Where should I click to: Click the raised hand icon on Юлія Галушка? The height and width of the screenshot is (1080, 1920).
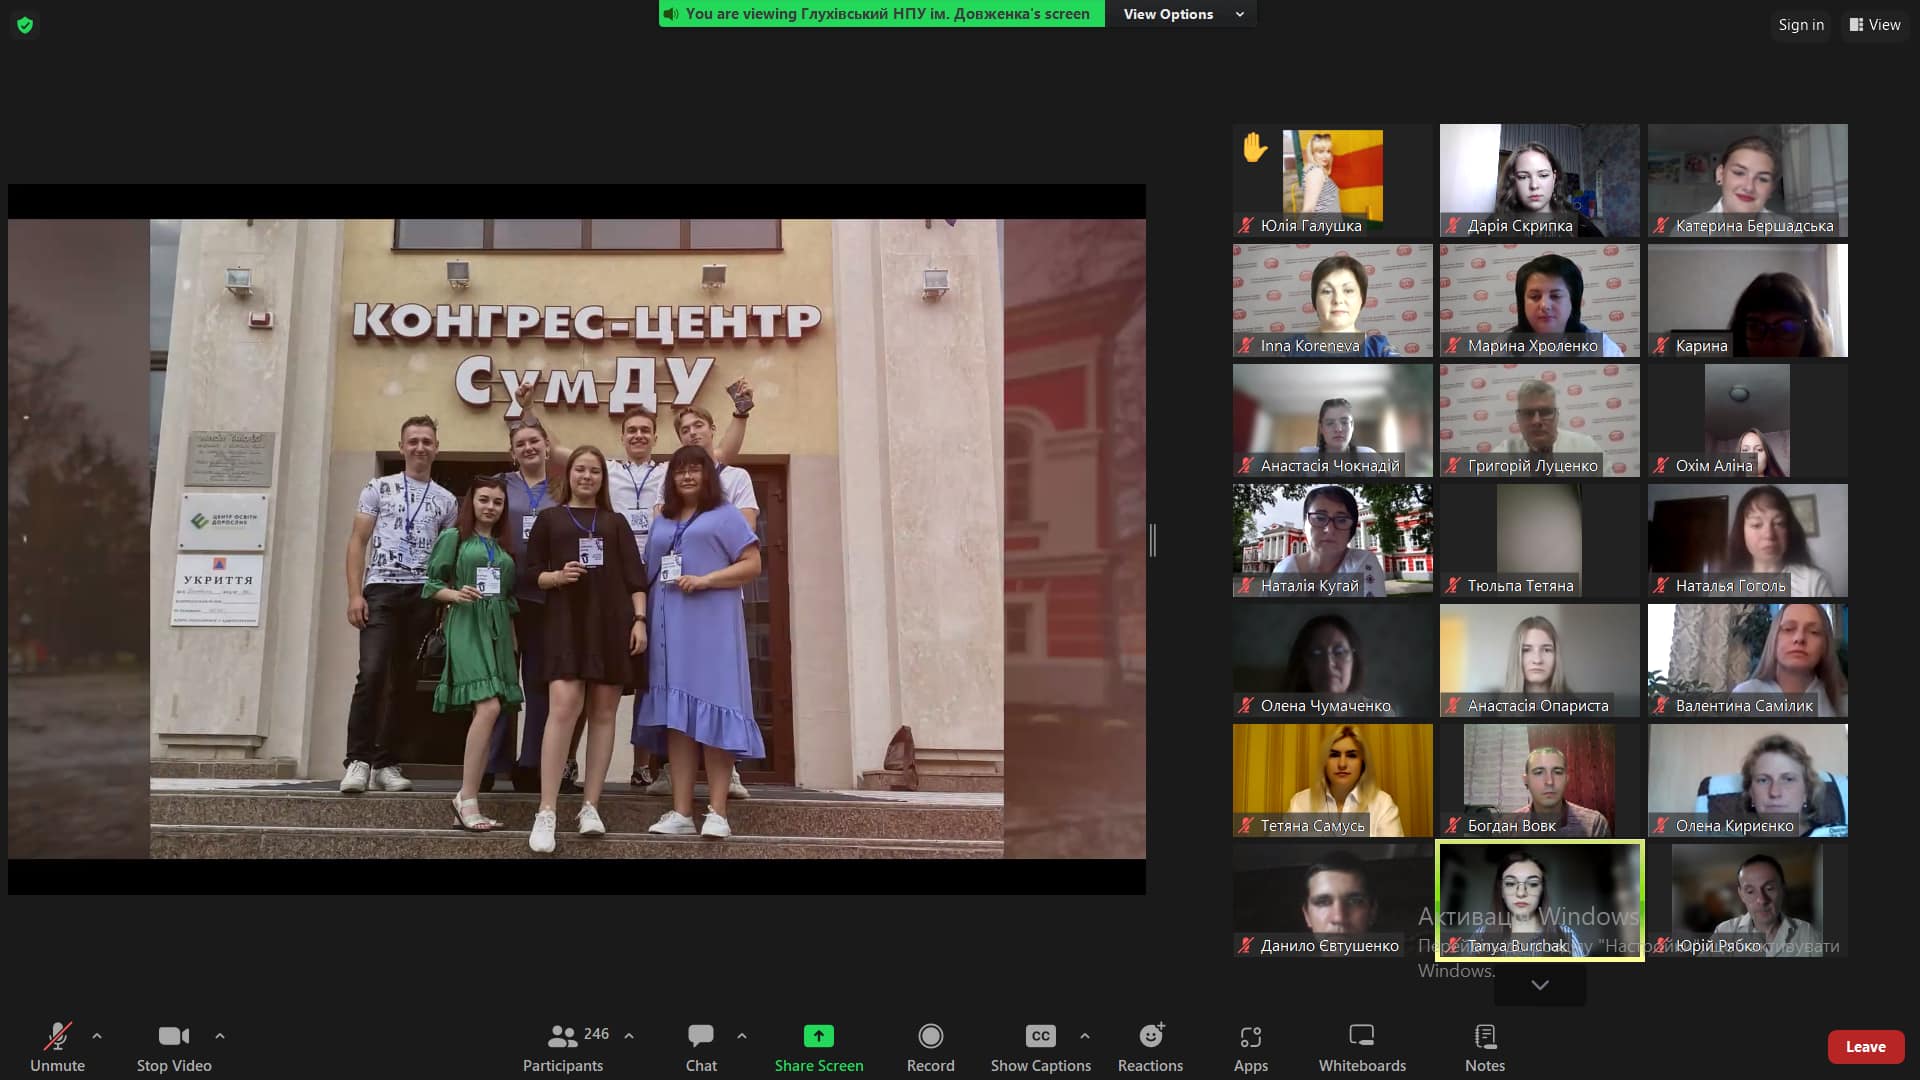pos(1255,148)
